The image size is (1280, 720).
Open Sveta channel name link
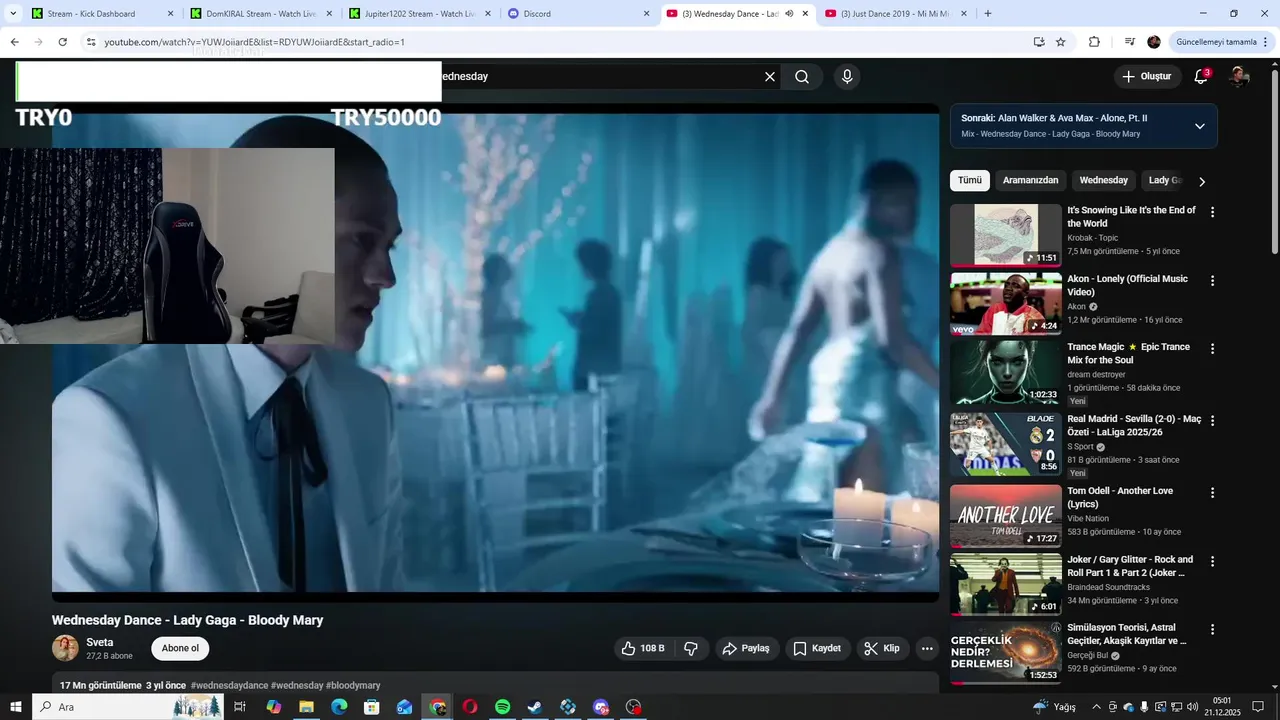pos(100,642)
